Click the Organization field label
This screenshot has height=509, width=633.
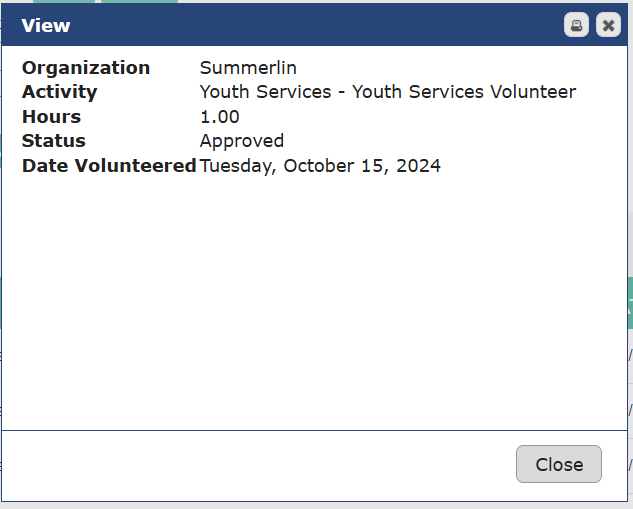coord(86,68)
